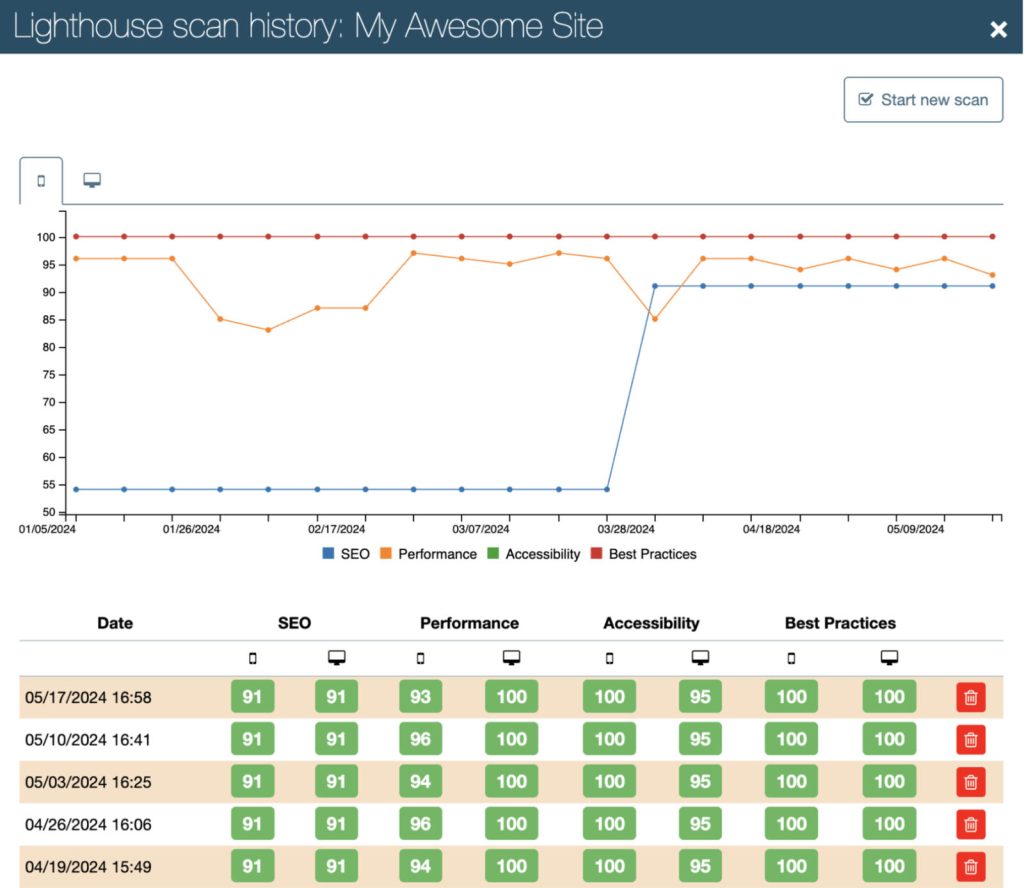Click the SEO column header
Viewport: 1024px width, 888px height.
pyautogui.click(x=295, y=623)
